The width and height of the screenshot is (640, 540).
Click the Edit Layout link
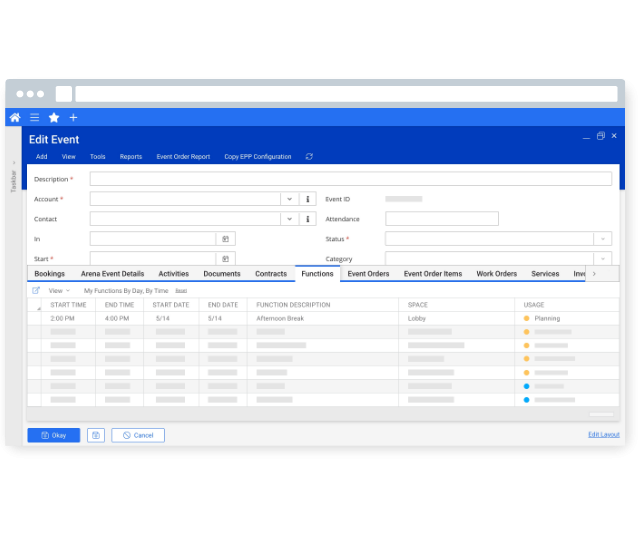coord(603,434)
